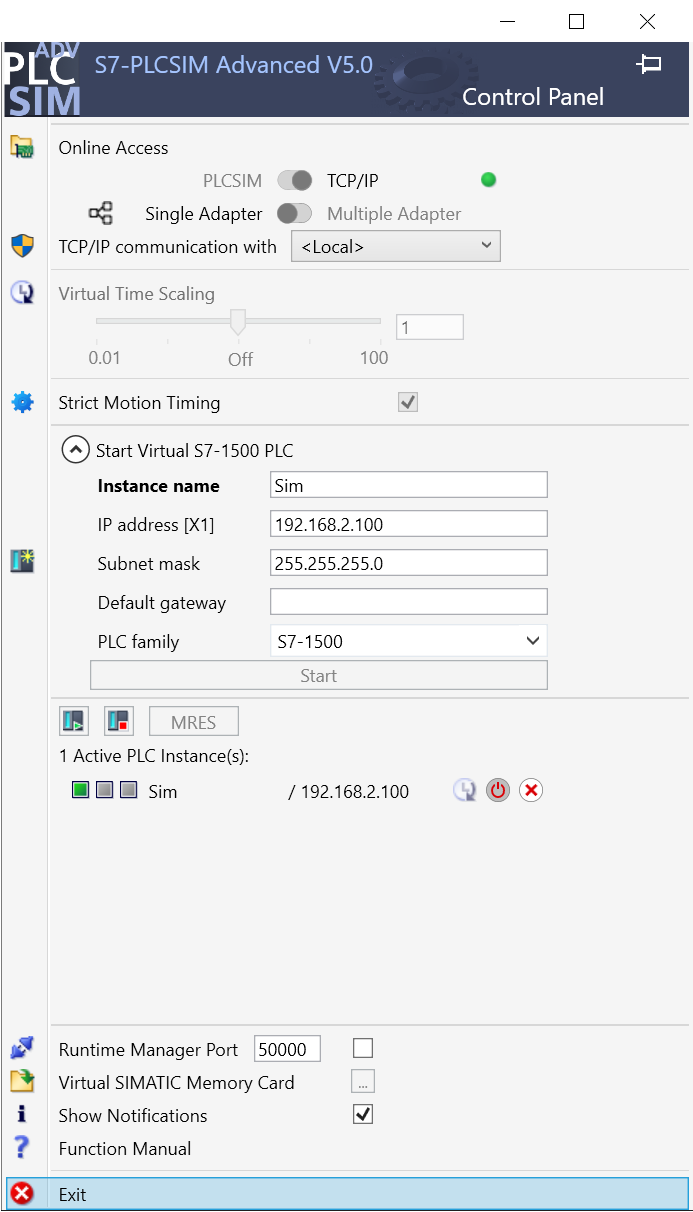Viewport: 693px width, 1212px height.
Task: Remove the Sim instance with red X
Action: point(531,791)
